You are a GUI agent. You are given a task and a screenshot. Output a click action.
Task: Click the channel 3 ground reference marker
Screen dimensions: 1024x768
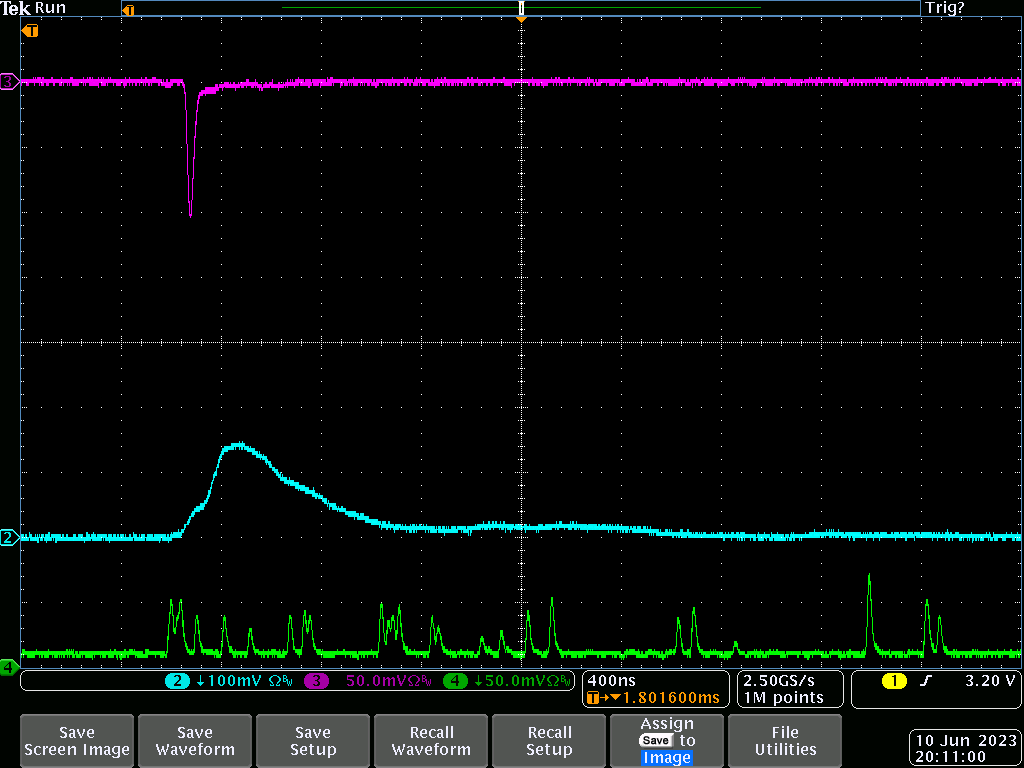(10, 82)
